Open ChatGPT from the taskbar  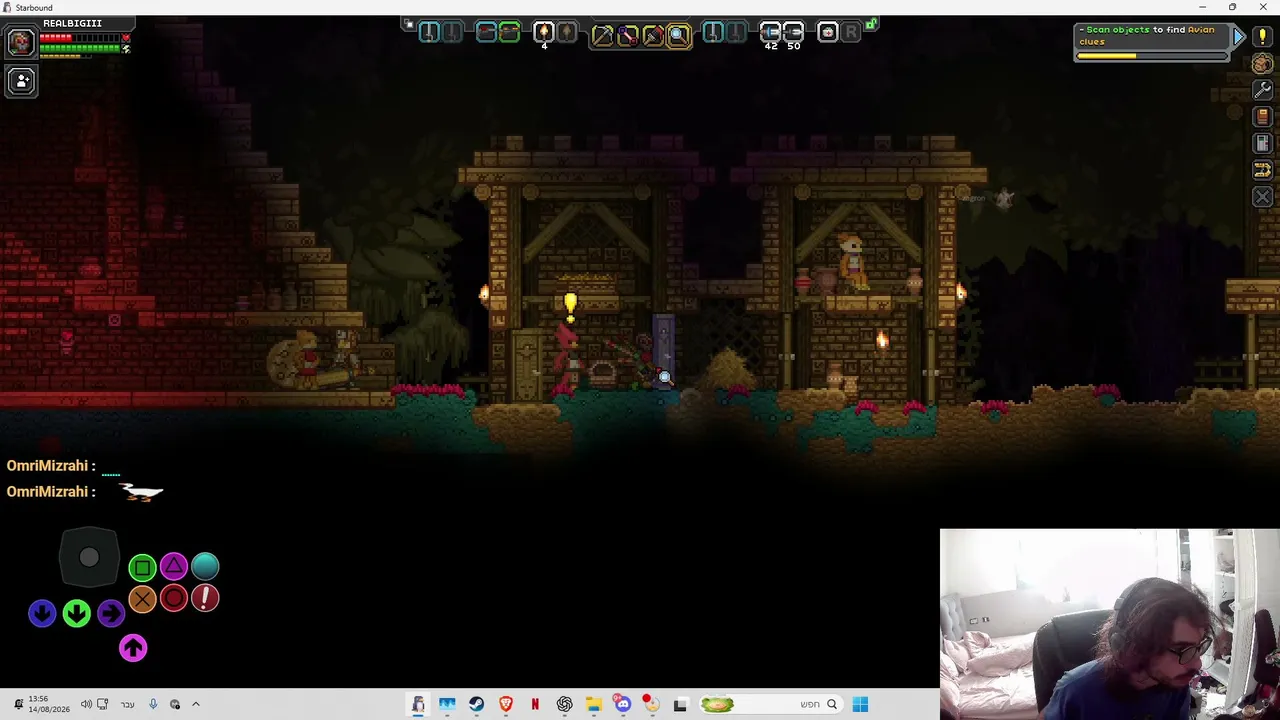point(564,704)
